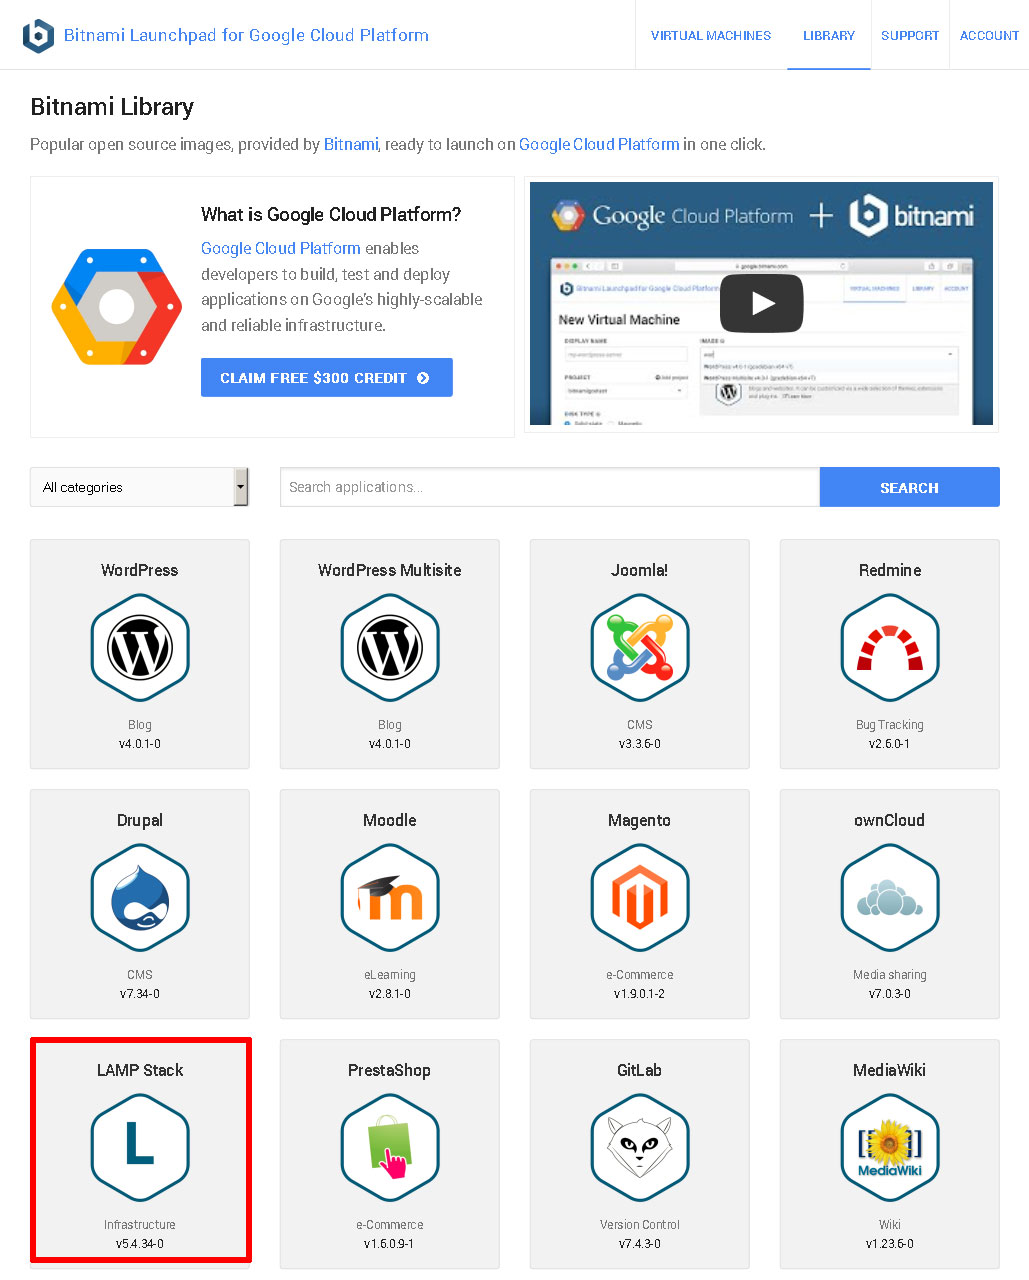Click the Redmine version v2.6.0-1
The image size is (1029, 1280).
[x=890, y=744]
